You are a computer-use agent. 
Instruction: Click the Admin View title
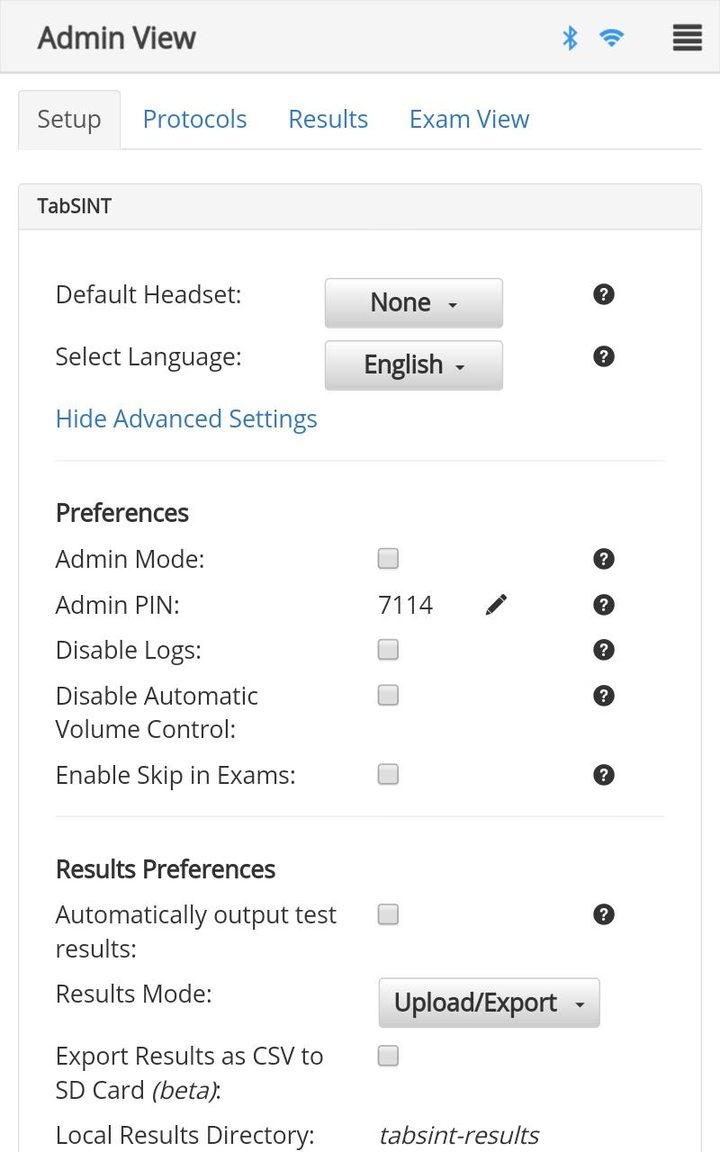click(x=116, y=37)
